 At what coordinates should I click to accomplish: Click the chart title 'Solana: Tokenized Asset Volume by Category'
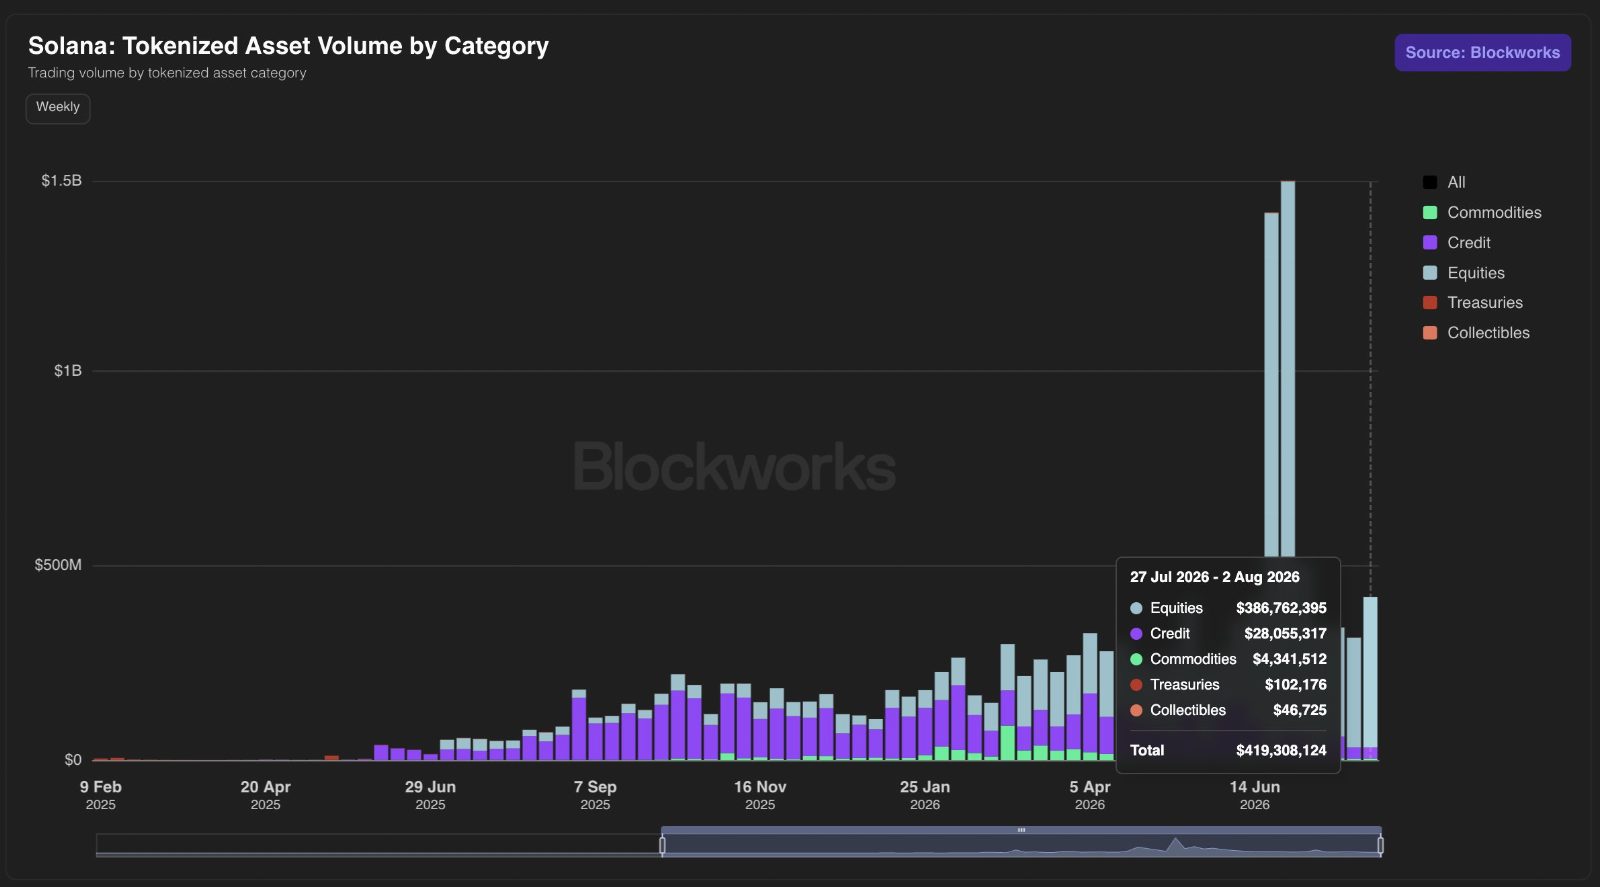click(x=288, y=46)
